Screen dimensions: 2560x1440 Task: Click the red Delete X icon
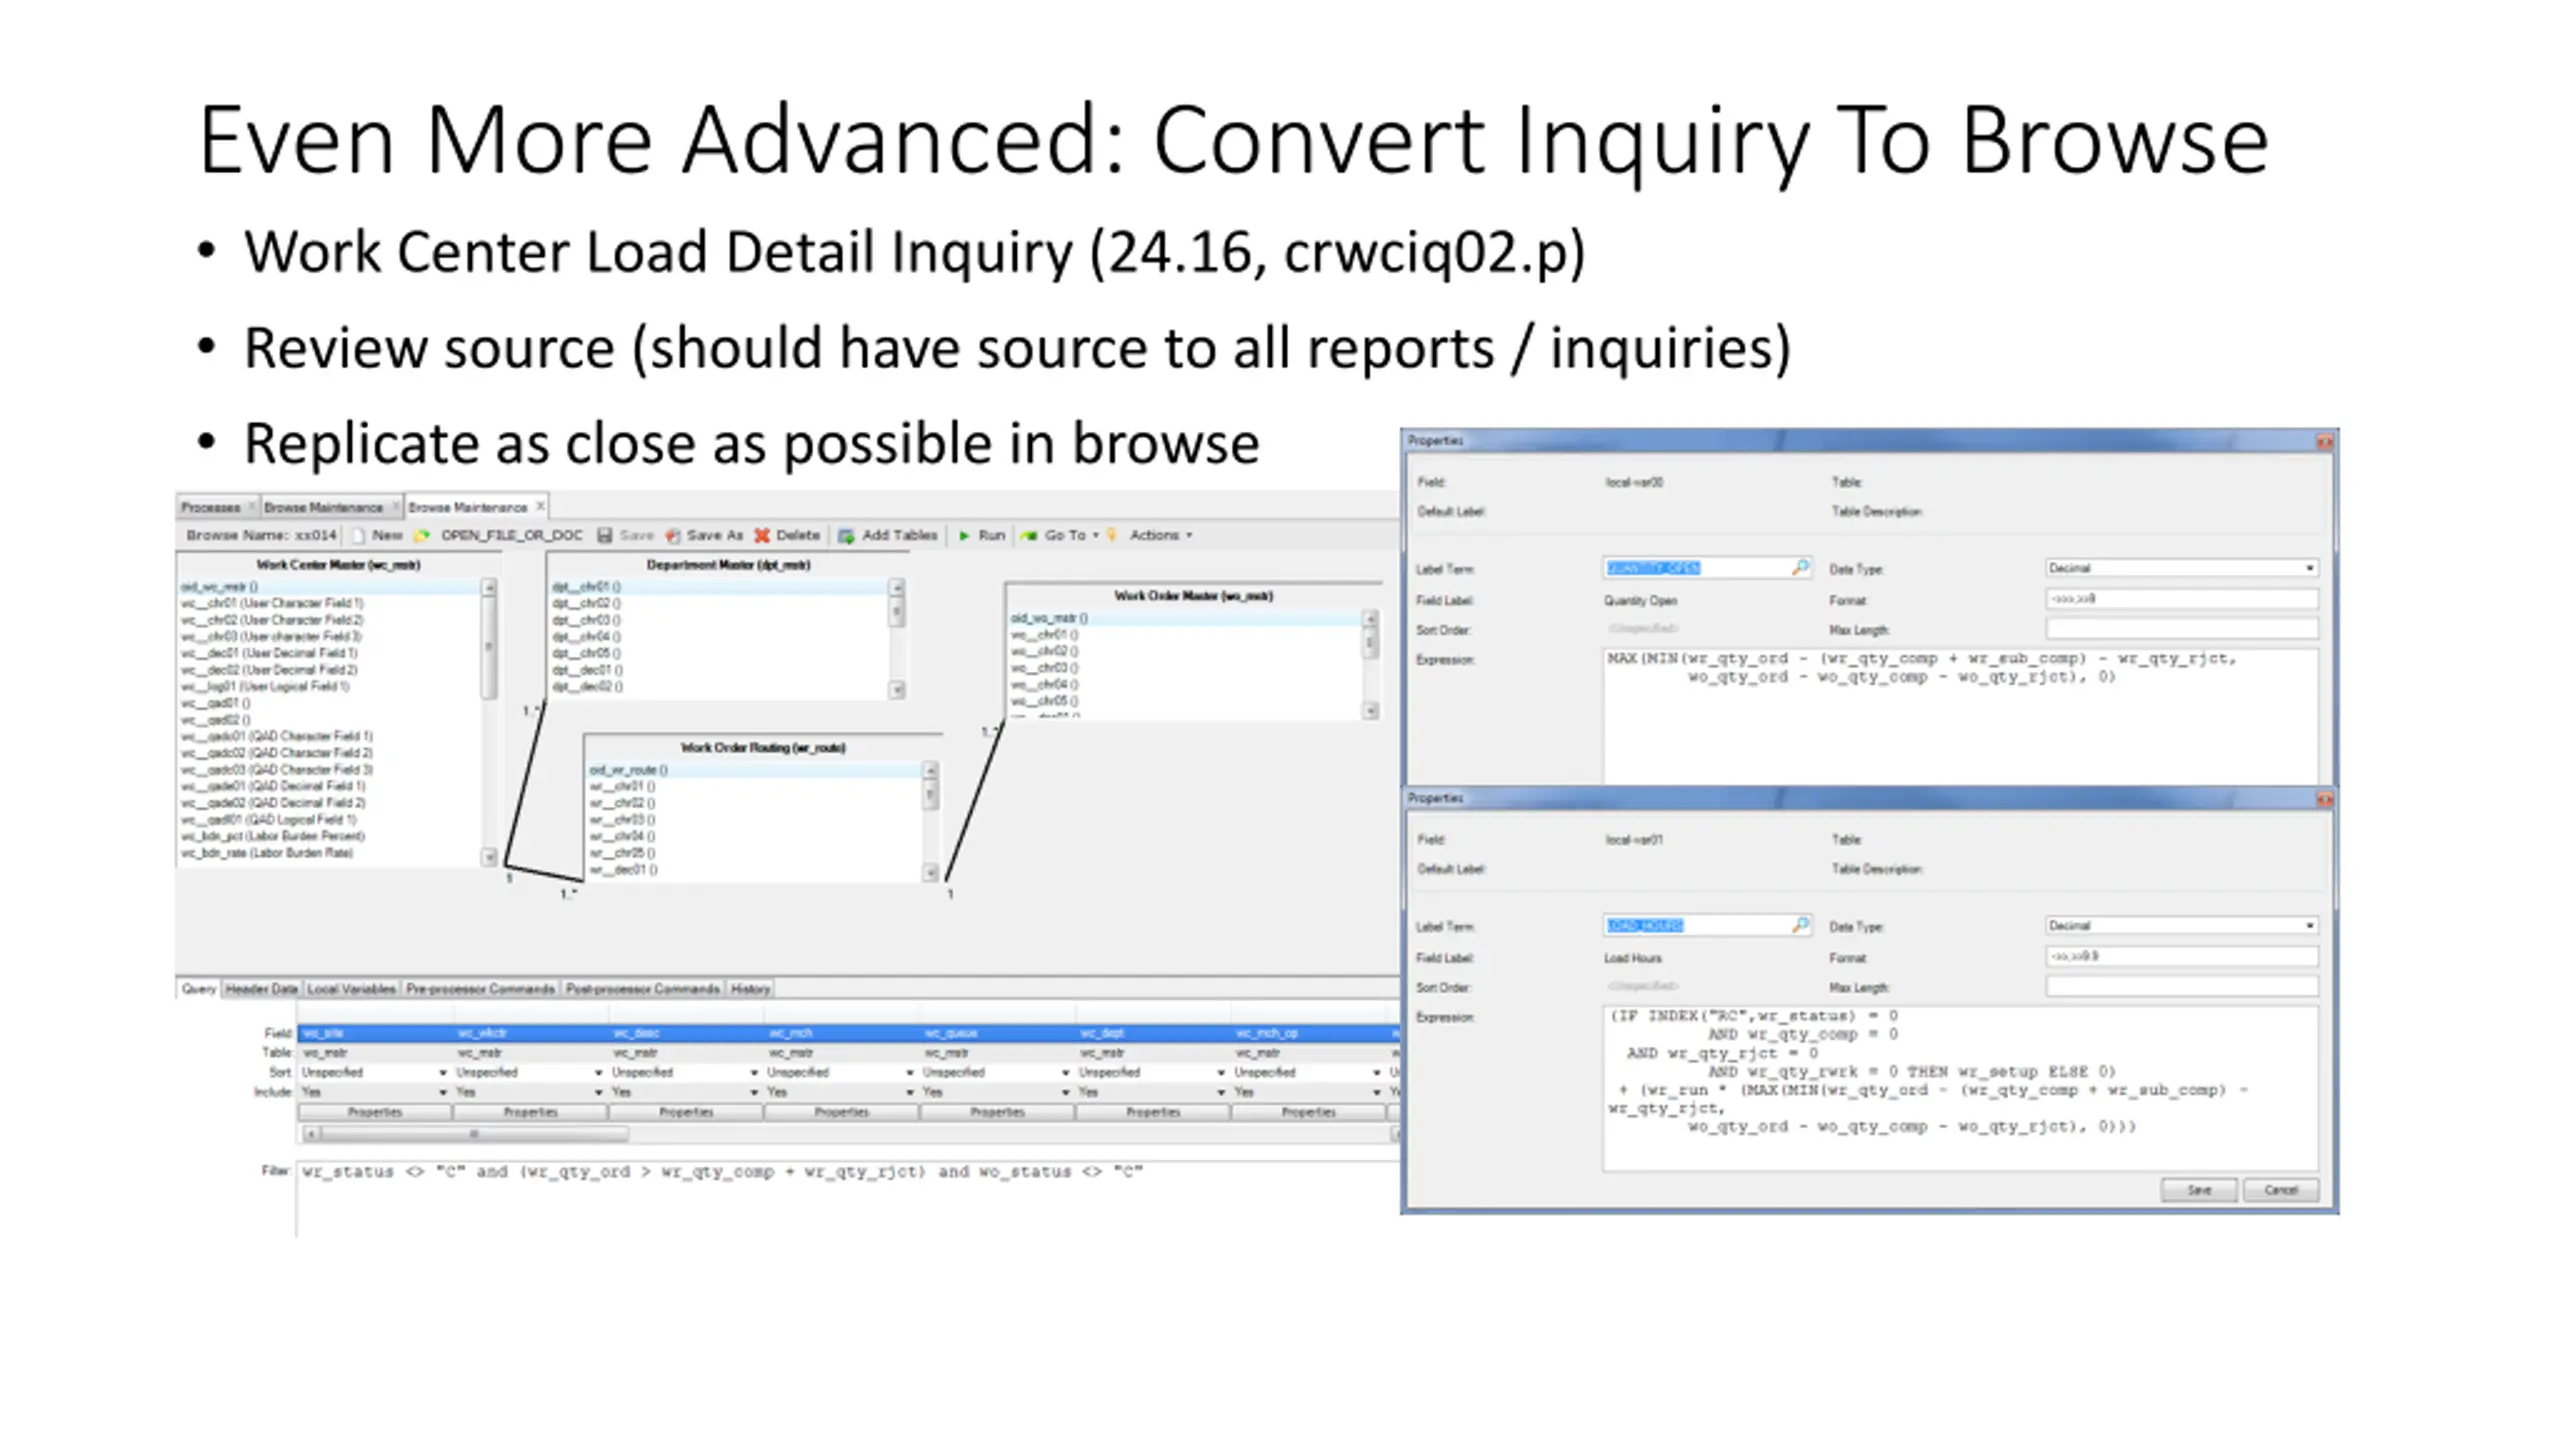(762, 535)
